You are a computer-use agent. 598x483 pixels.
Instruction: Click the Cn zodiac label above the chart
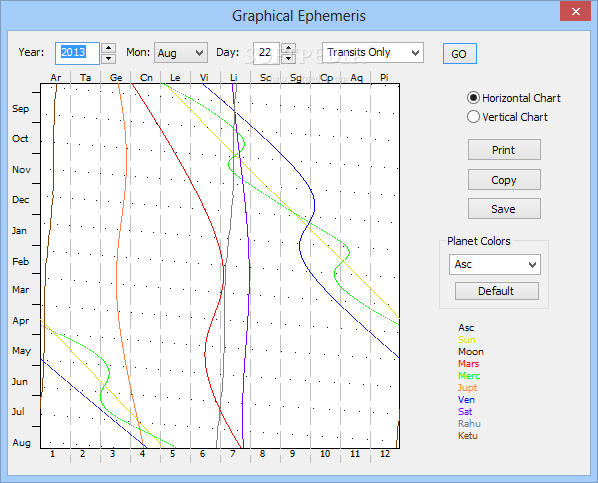click(x=146, y=77)
